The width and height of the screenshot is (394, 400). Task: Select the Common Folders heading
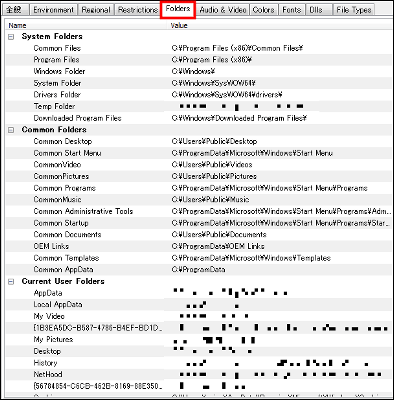(x=54, y=130)
